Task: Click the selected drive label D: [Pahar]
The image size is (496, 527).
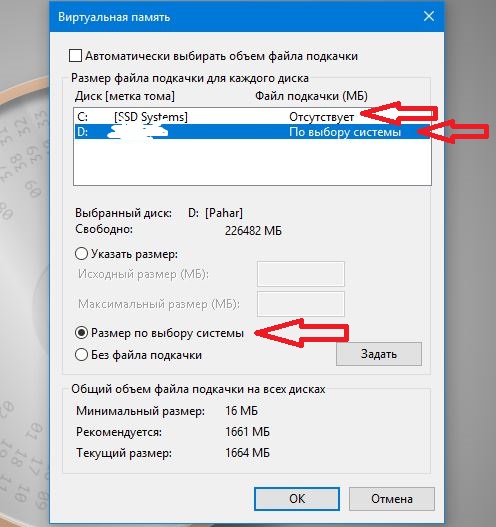Action: (x=215, y=213)
